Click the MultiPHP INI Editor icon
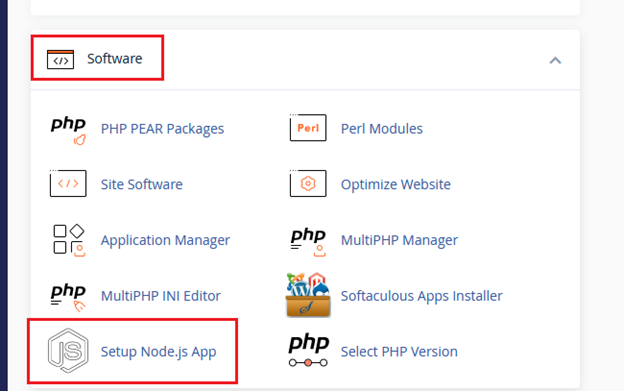 (x=68, y=298)
